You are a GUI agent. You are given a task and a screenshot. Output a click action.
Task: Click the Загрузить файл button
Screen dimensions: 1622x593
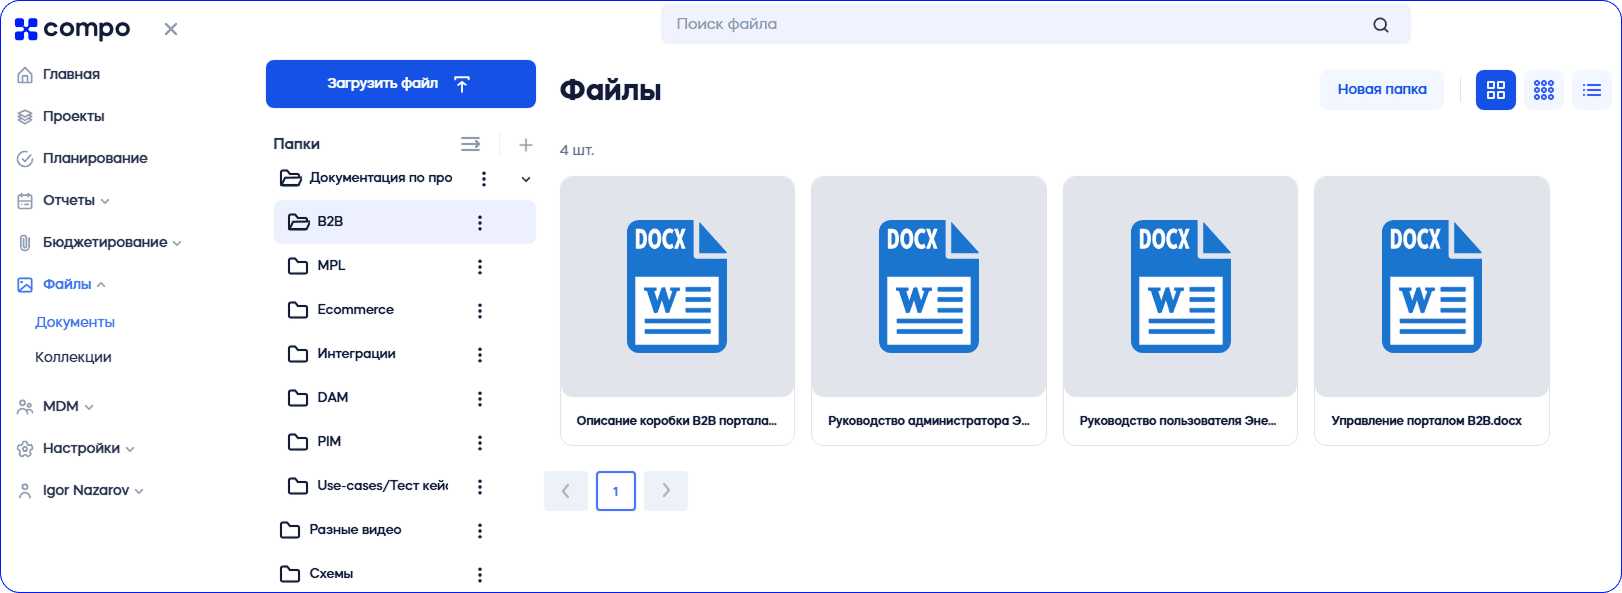pos(400,84)
